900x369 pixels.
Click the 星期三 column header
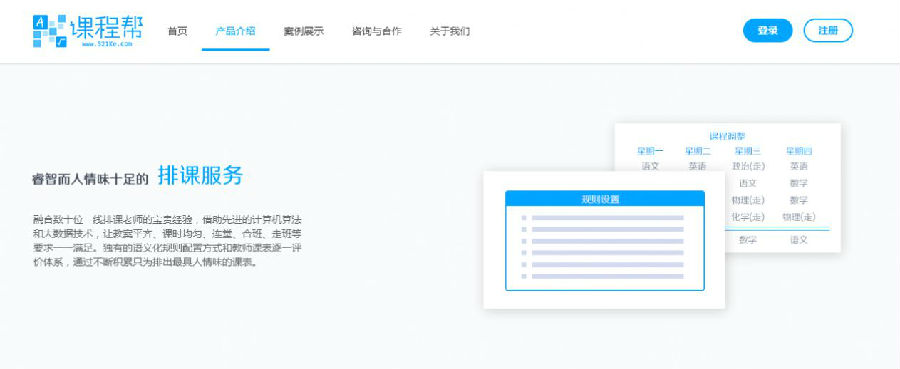pyautogui.click(x=748, y=152)
